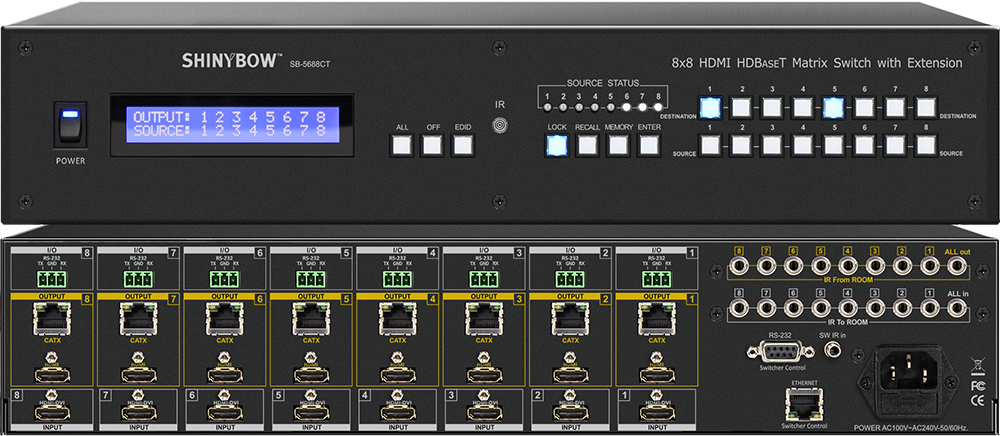This screenshot has height=436, width=1000.
Task: Toggle lit DESTINATION button 1
Action: point(710,107)
